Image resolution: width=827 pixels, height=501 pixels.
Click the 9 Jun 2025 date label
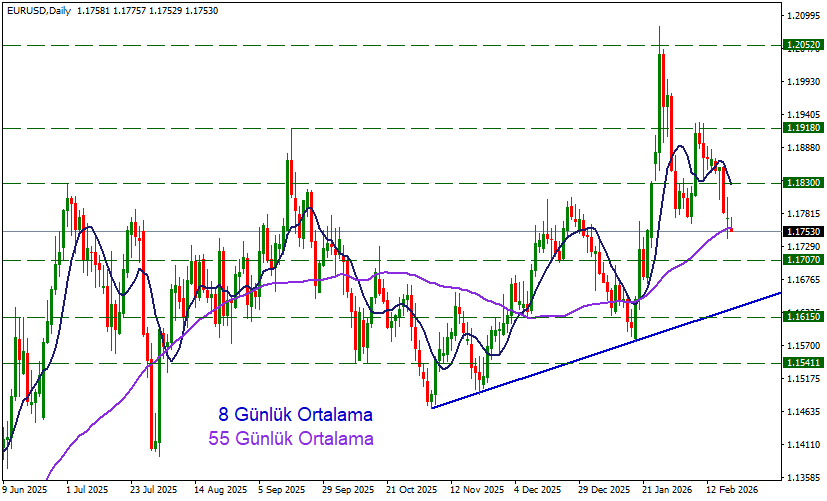tap(24, 490)
